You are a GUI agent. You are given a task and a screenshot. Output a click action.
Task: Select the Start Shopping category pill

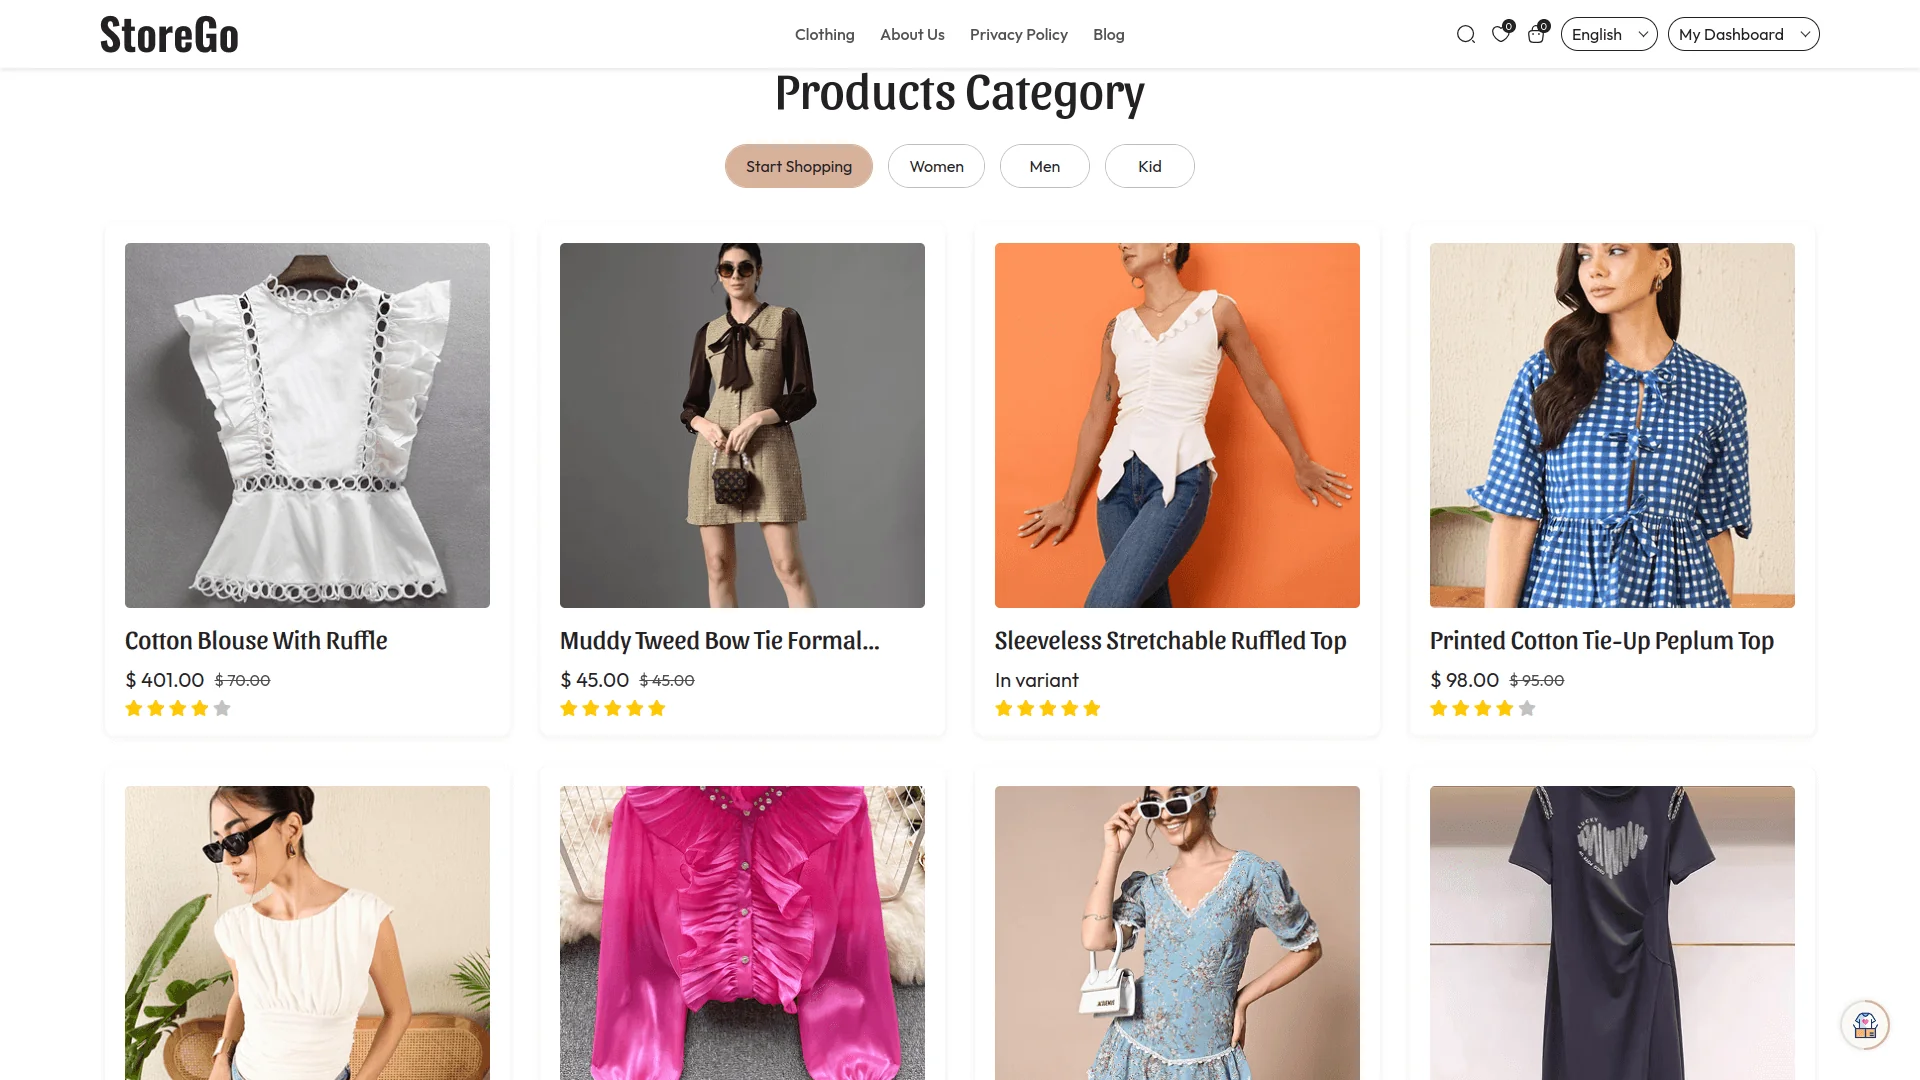click(798, 166)
